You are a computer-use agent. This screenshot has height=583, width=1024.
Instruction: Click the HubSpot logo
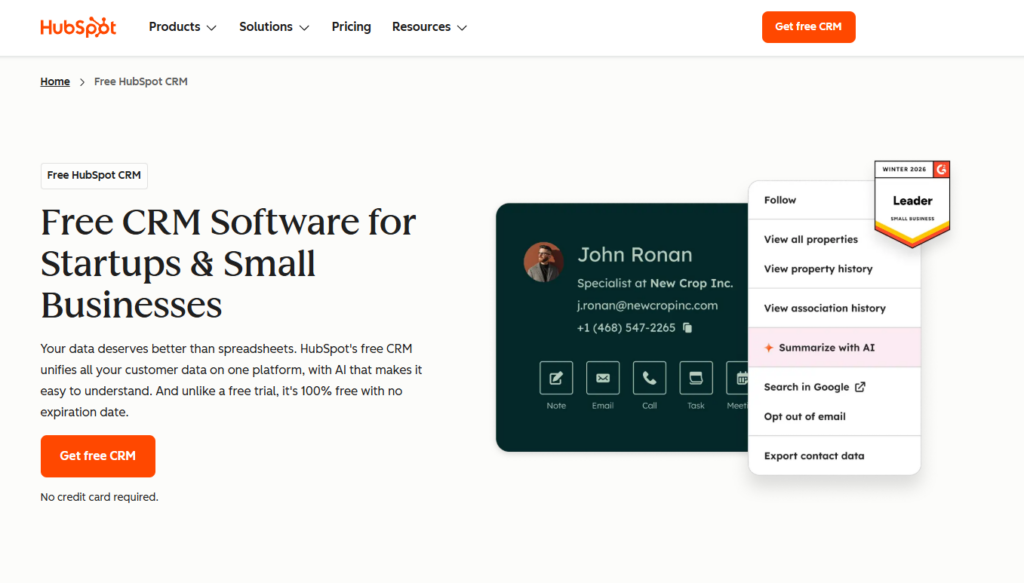coord(78,27)
